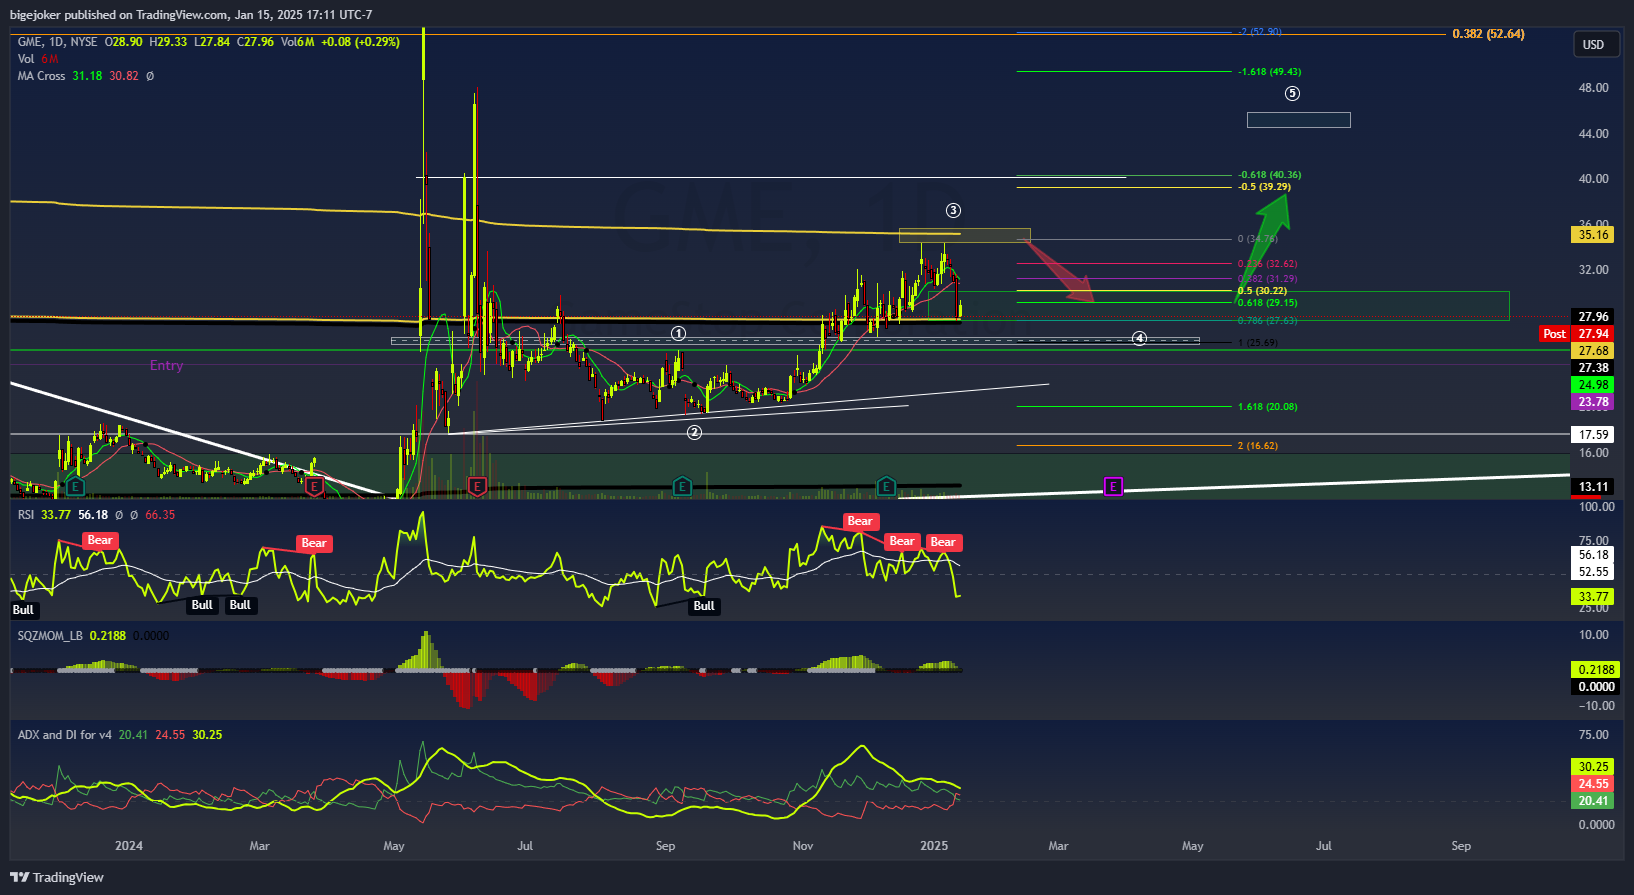The image size is (1634, 895).
Task: Click the ADX 30.25 yellow value label
Action: pos(1593,767)
